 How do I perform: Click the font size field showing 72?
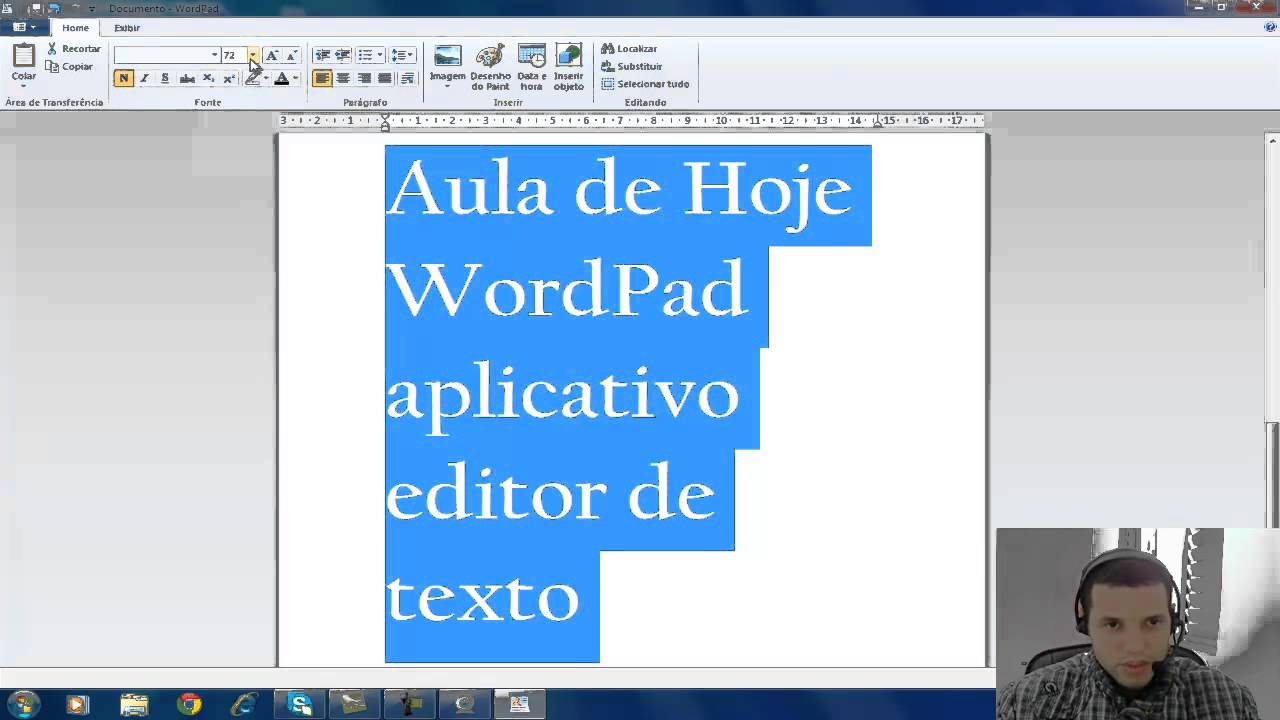(x=234, y=55)
